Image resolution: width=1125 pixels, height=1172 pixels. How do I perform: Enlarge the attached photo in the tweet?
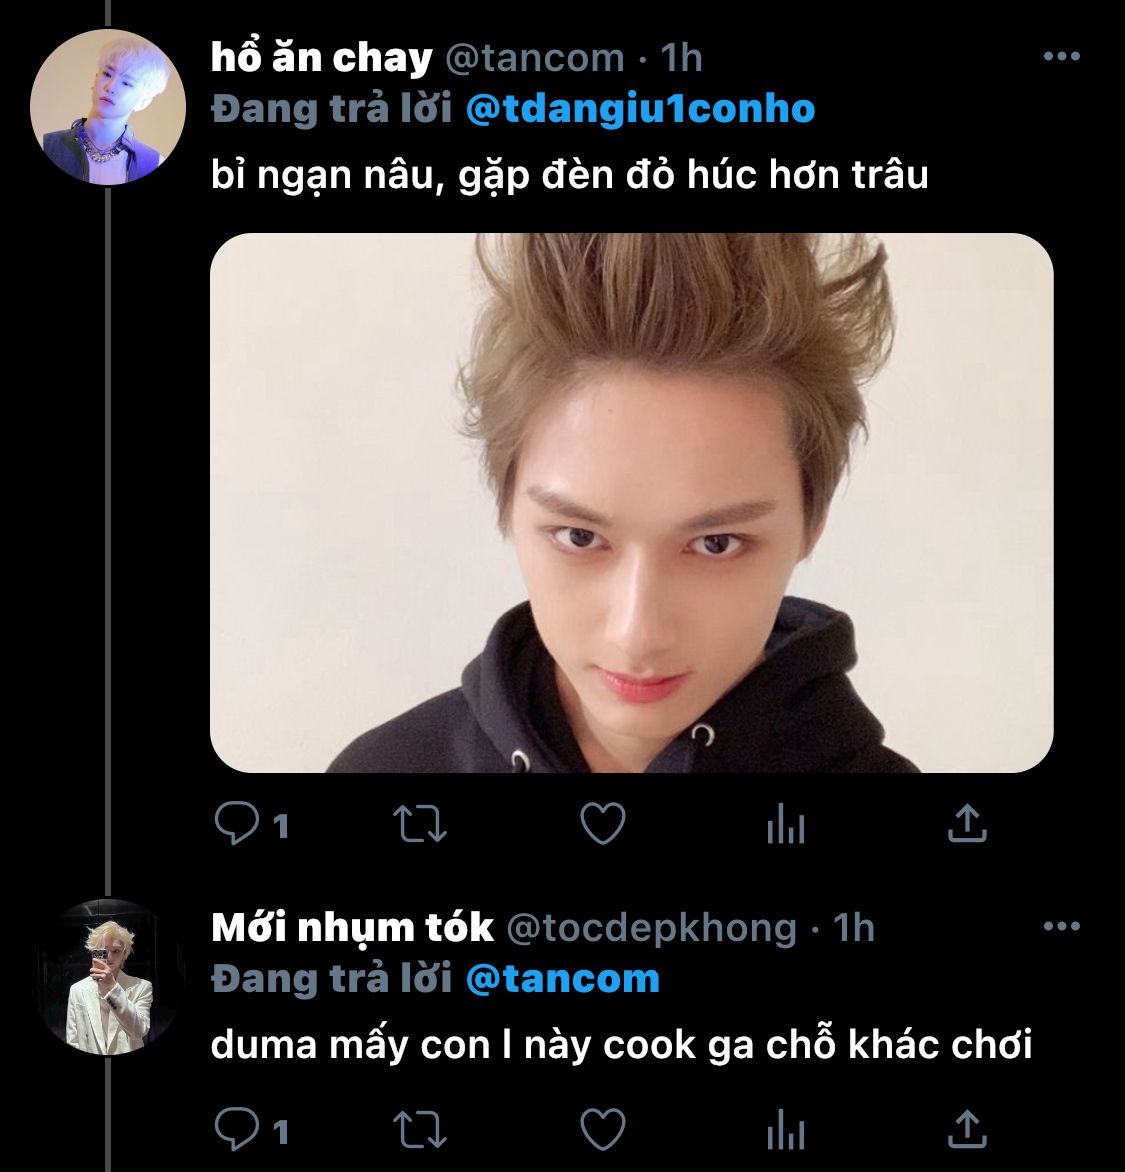(631, 503)
